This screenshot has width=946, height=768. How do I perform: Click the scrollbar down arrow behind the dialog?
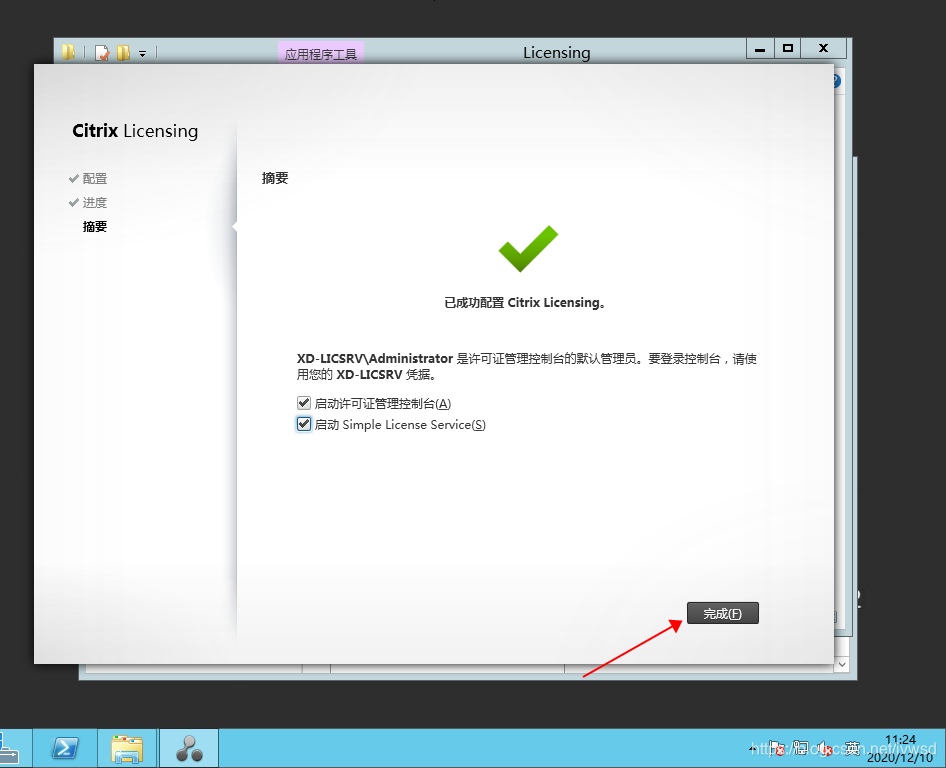click(x=842, y=664)
